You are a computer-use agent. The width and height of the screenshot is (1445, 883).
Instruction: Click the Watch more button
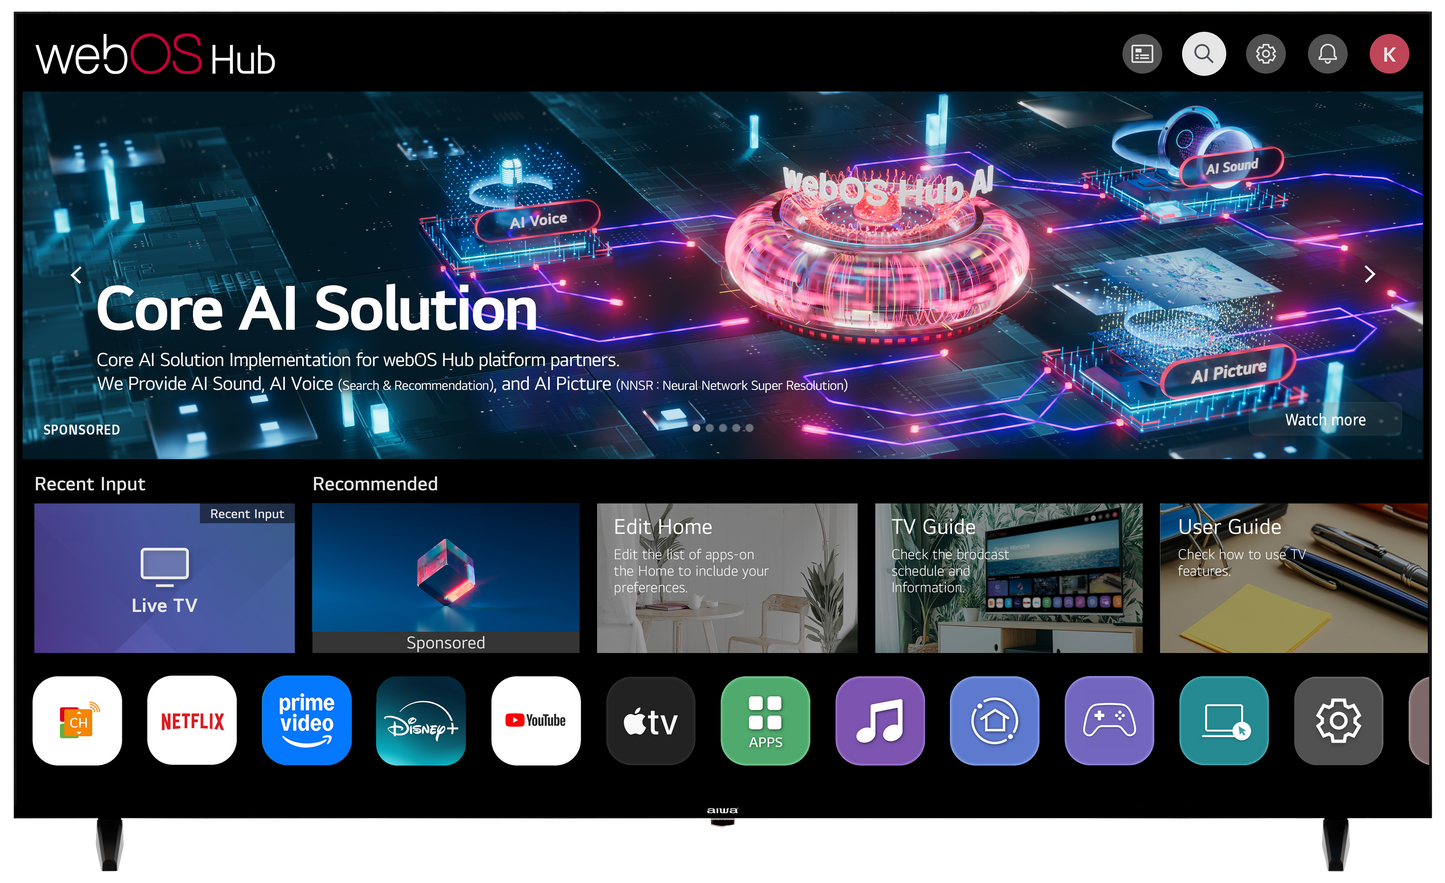1325,419
